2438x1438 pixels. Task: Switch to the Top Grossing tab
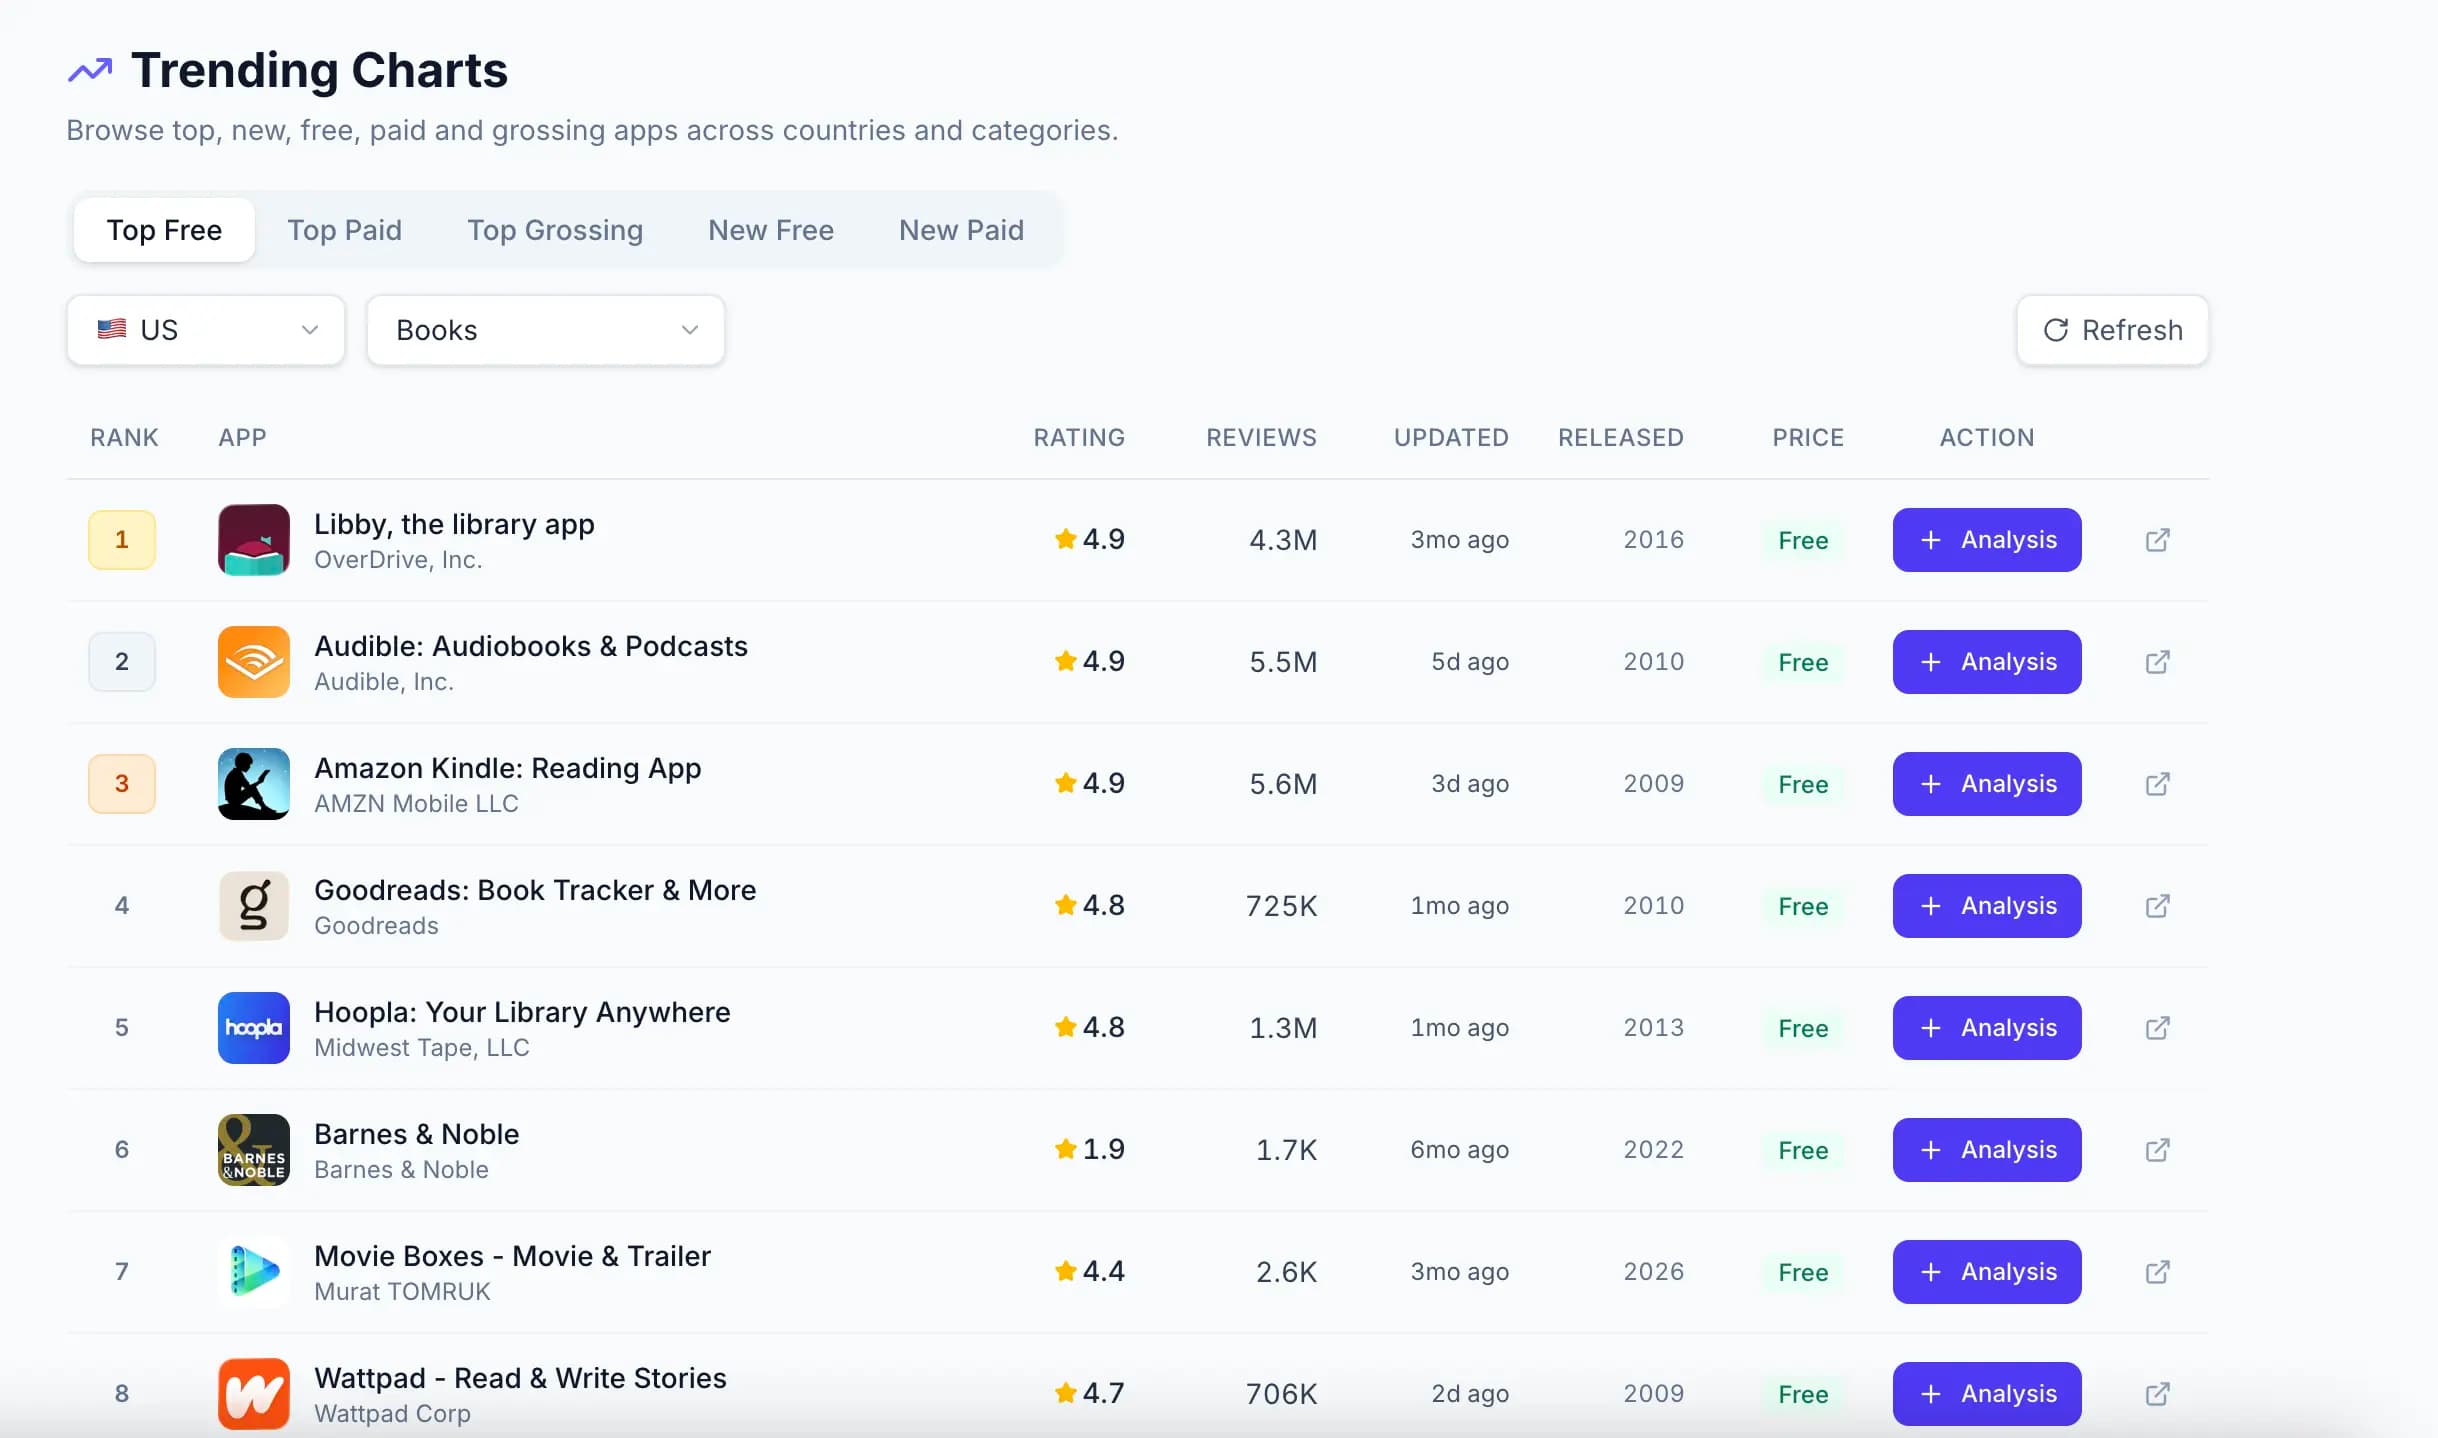click(555, 230)
